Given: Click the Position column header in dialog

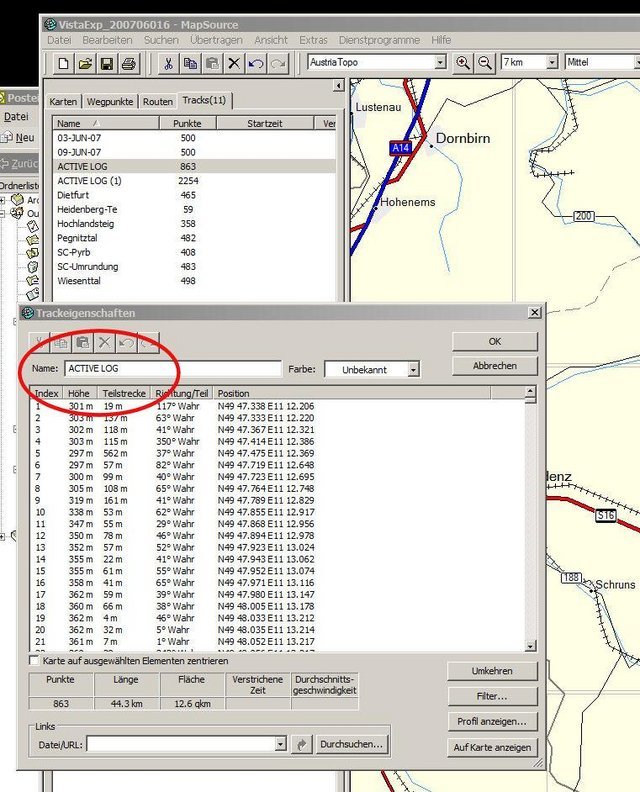Looking at the screenshot, I should point(352,393).
